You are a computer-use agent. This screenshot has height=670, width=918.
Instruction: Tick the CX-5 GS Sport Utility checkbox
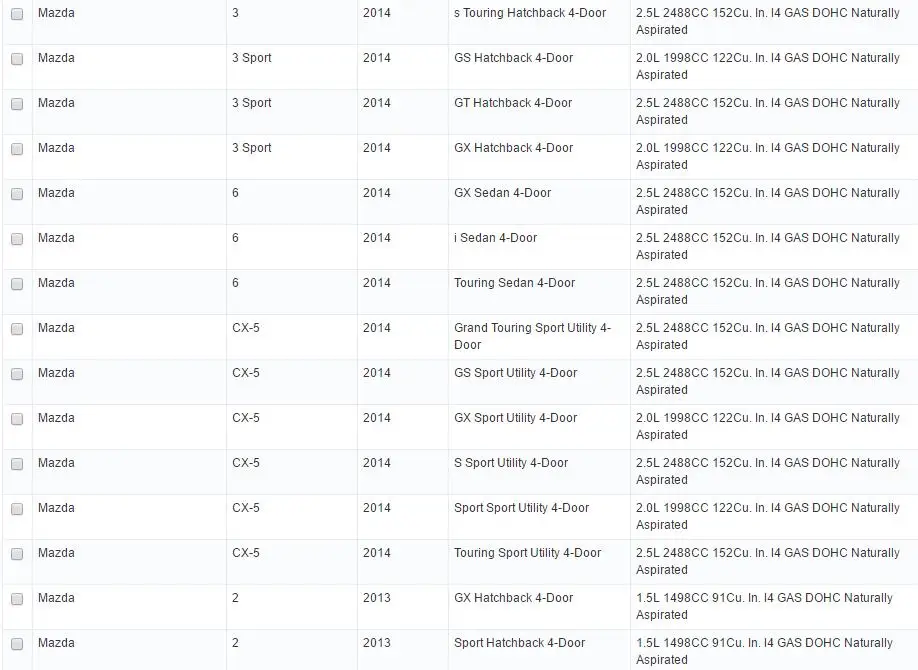click(17, 374)
